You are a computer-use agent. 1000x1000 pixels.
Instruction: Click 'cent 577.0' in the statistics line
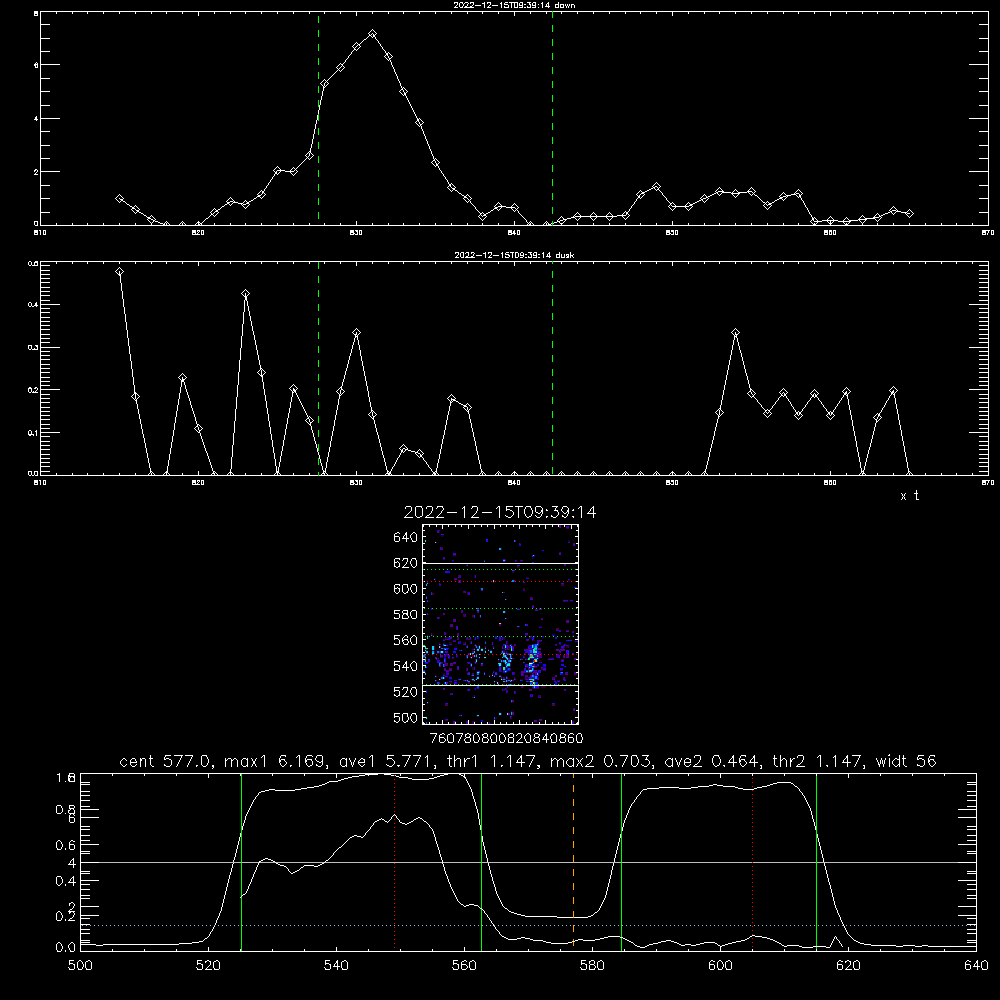point(165,761)
